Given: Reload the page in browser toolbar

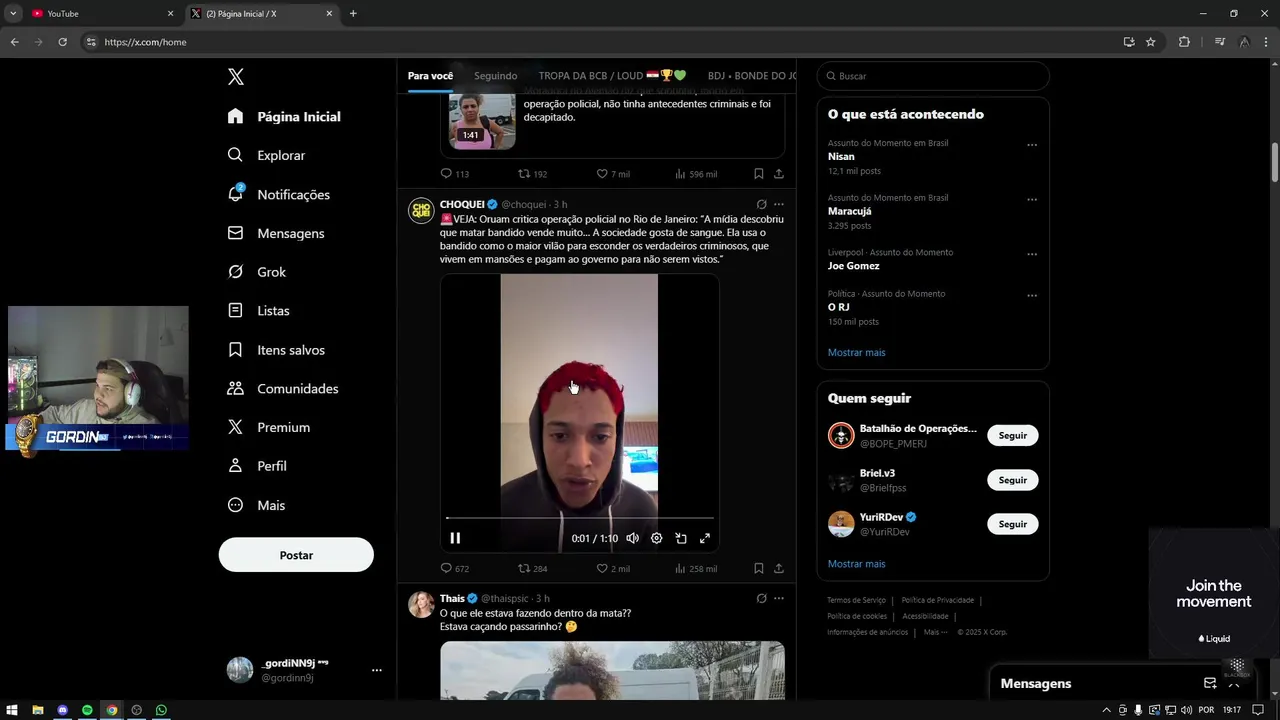Looking at the screenshot, I should tap(62, 42).
